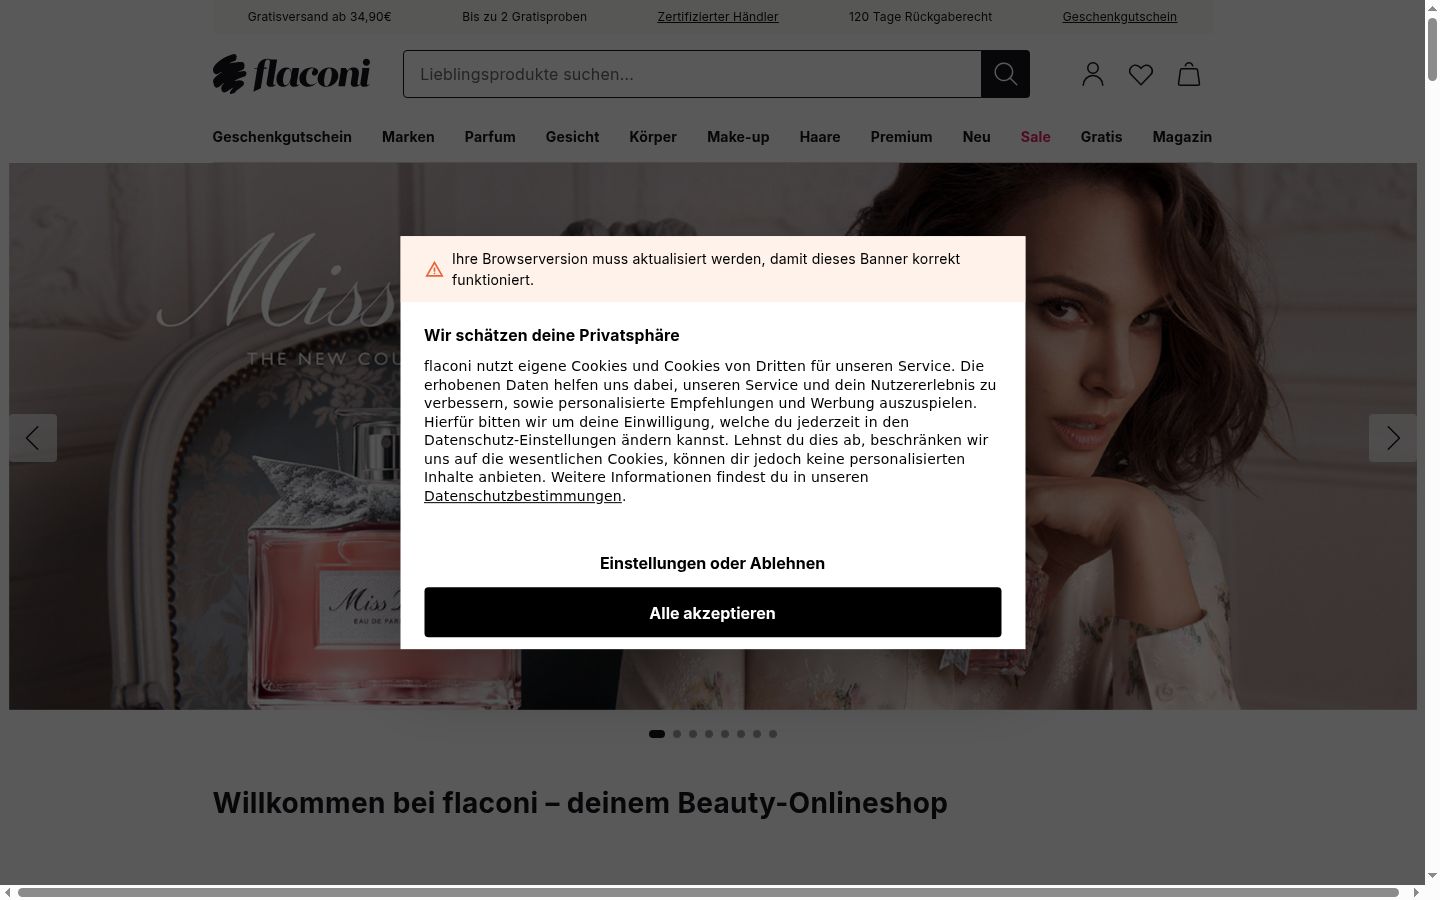The image size is (1440, 900).
Task: Select the second carousel dot
Action: click(x=677, y=734)
